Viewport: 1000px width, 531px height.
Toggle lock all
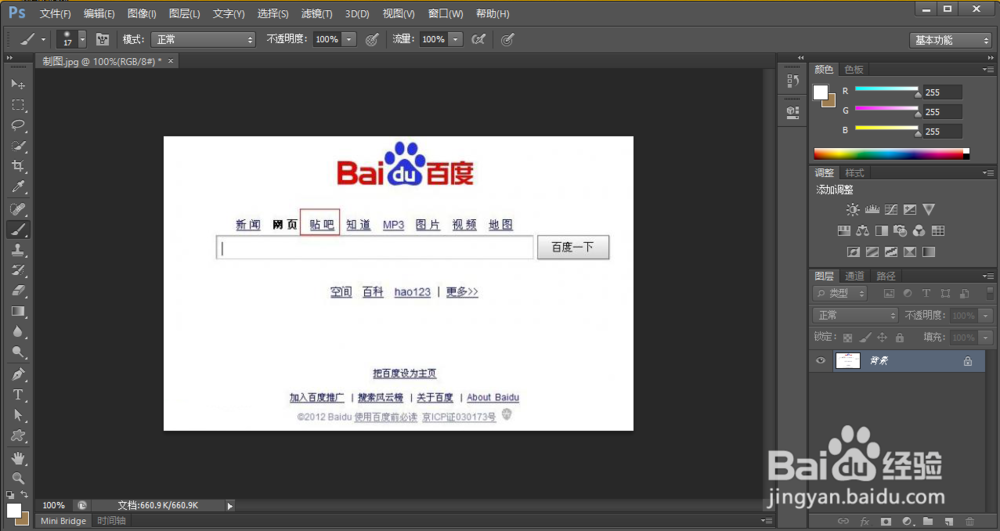click(899, 338)
